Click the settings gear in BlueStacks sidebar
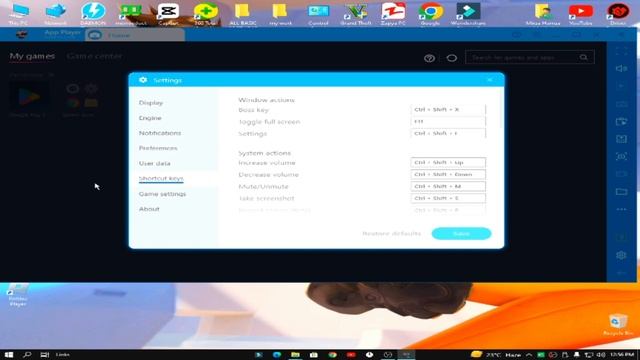The image size is (640, 360). [621, 255]
